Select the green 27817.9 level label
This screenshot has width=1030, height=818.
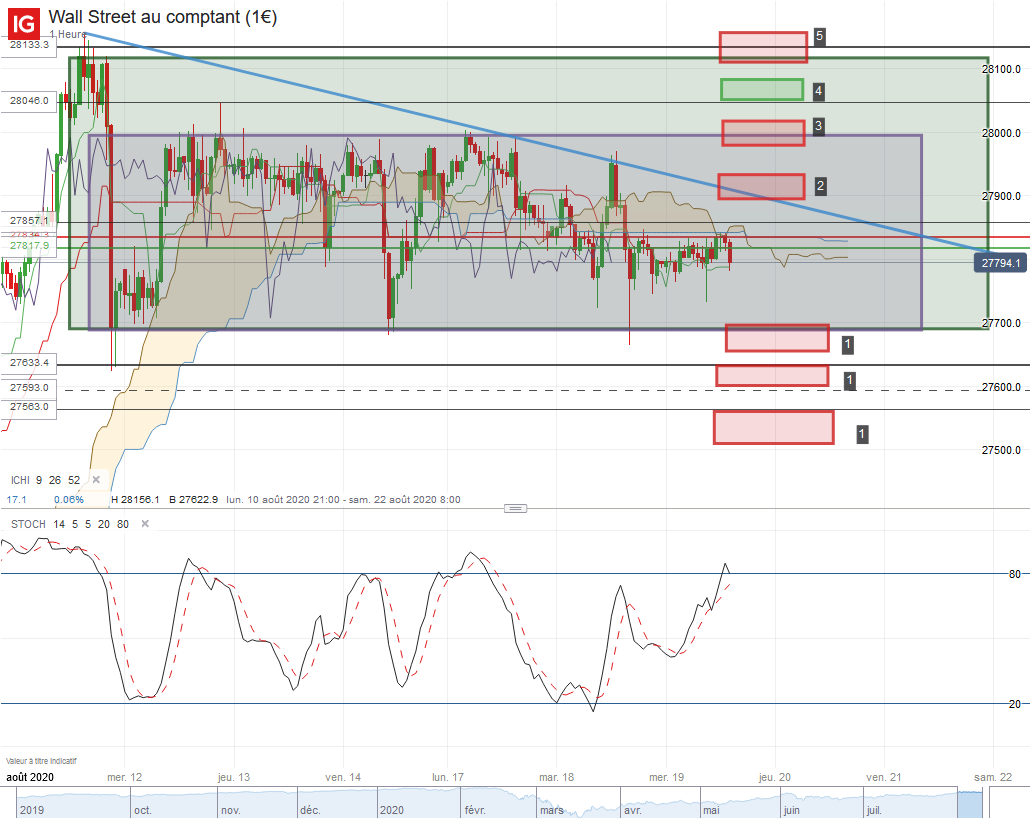(29, 245)
